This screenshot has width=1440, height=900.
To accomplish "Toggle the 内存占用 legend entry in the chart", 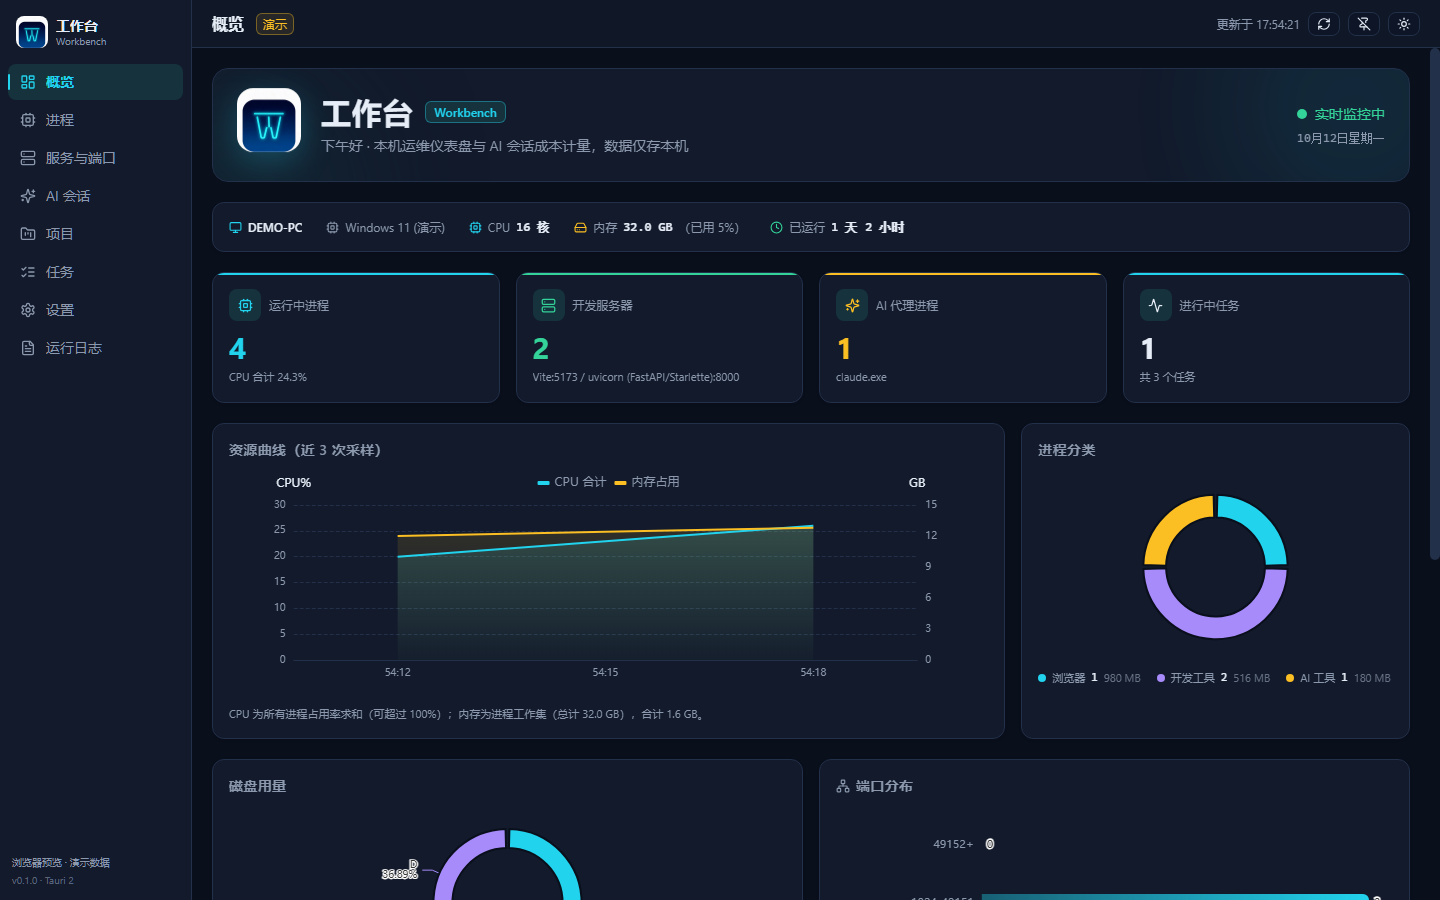I will pos(647,482).
